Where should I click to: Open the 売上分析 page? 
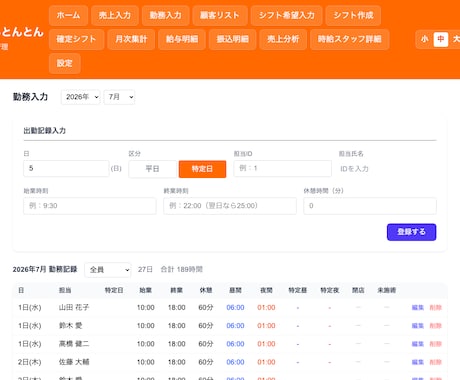[283, 39]
